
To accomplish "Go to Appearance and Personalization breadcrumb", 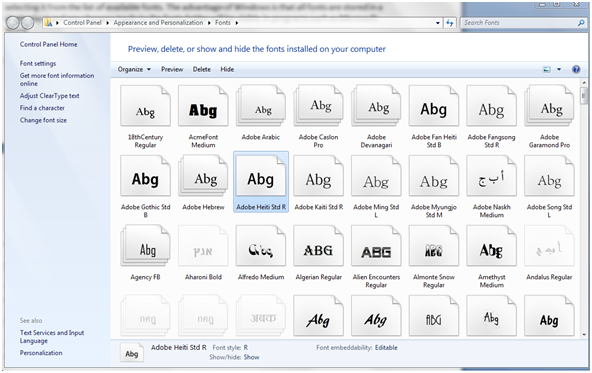I will (x=158, y=23).
